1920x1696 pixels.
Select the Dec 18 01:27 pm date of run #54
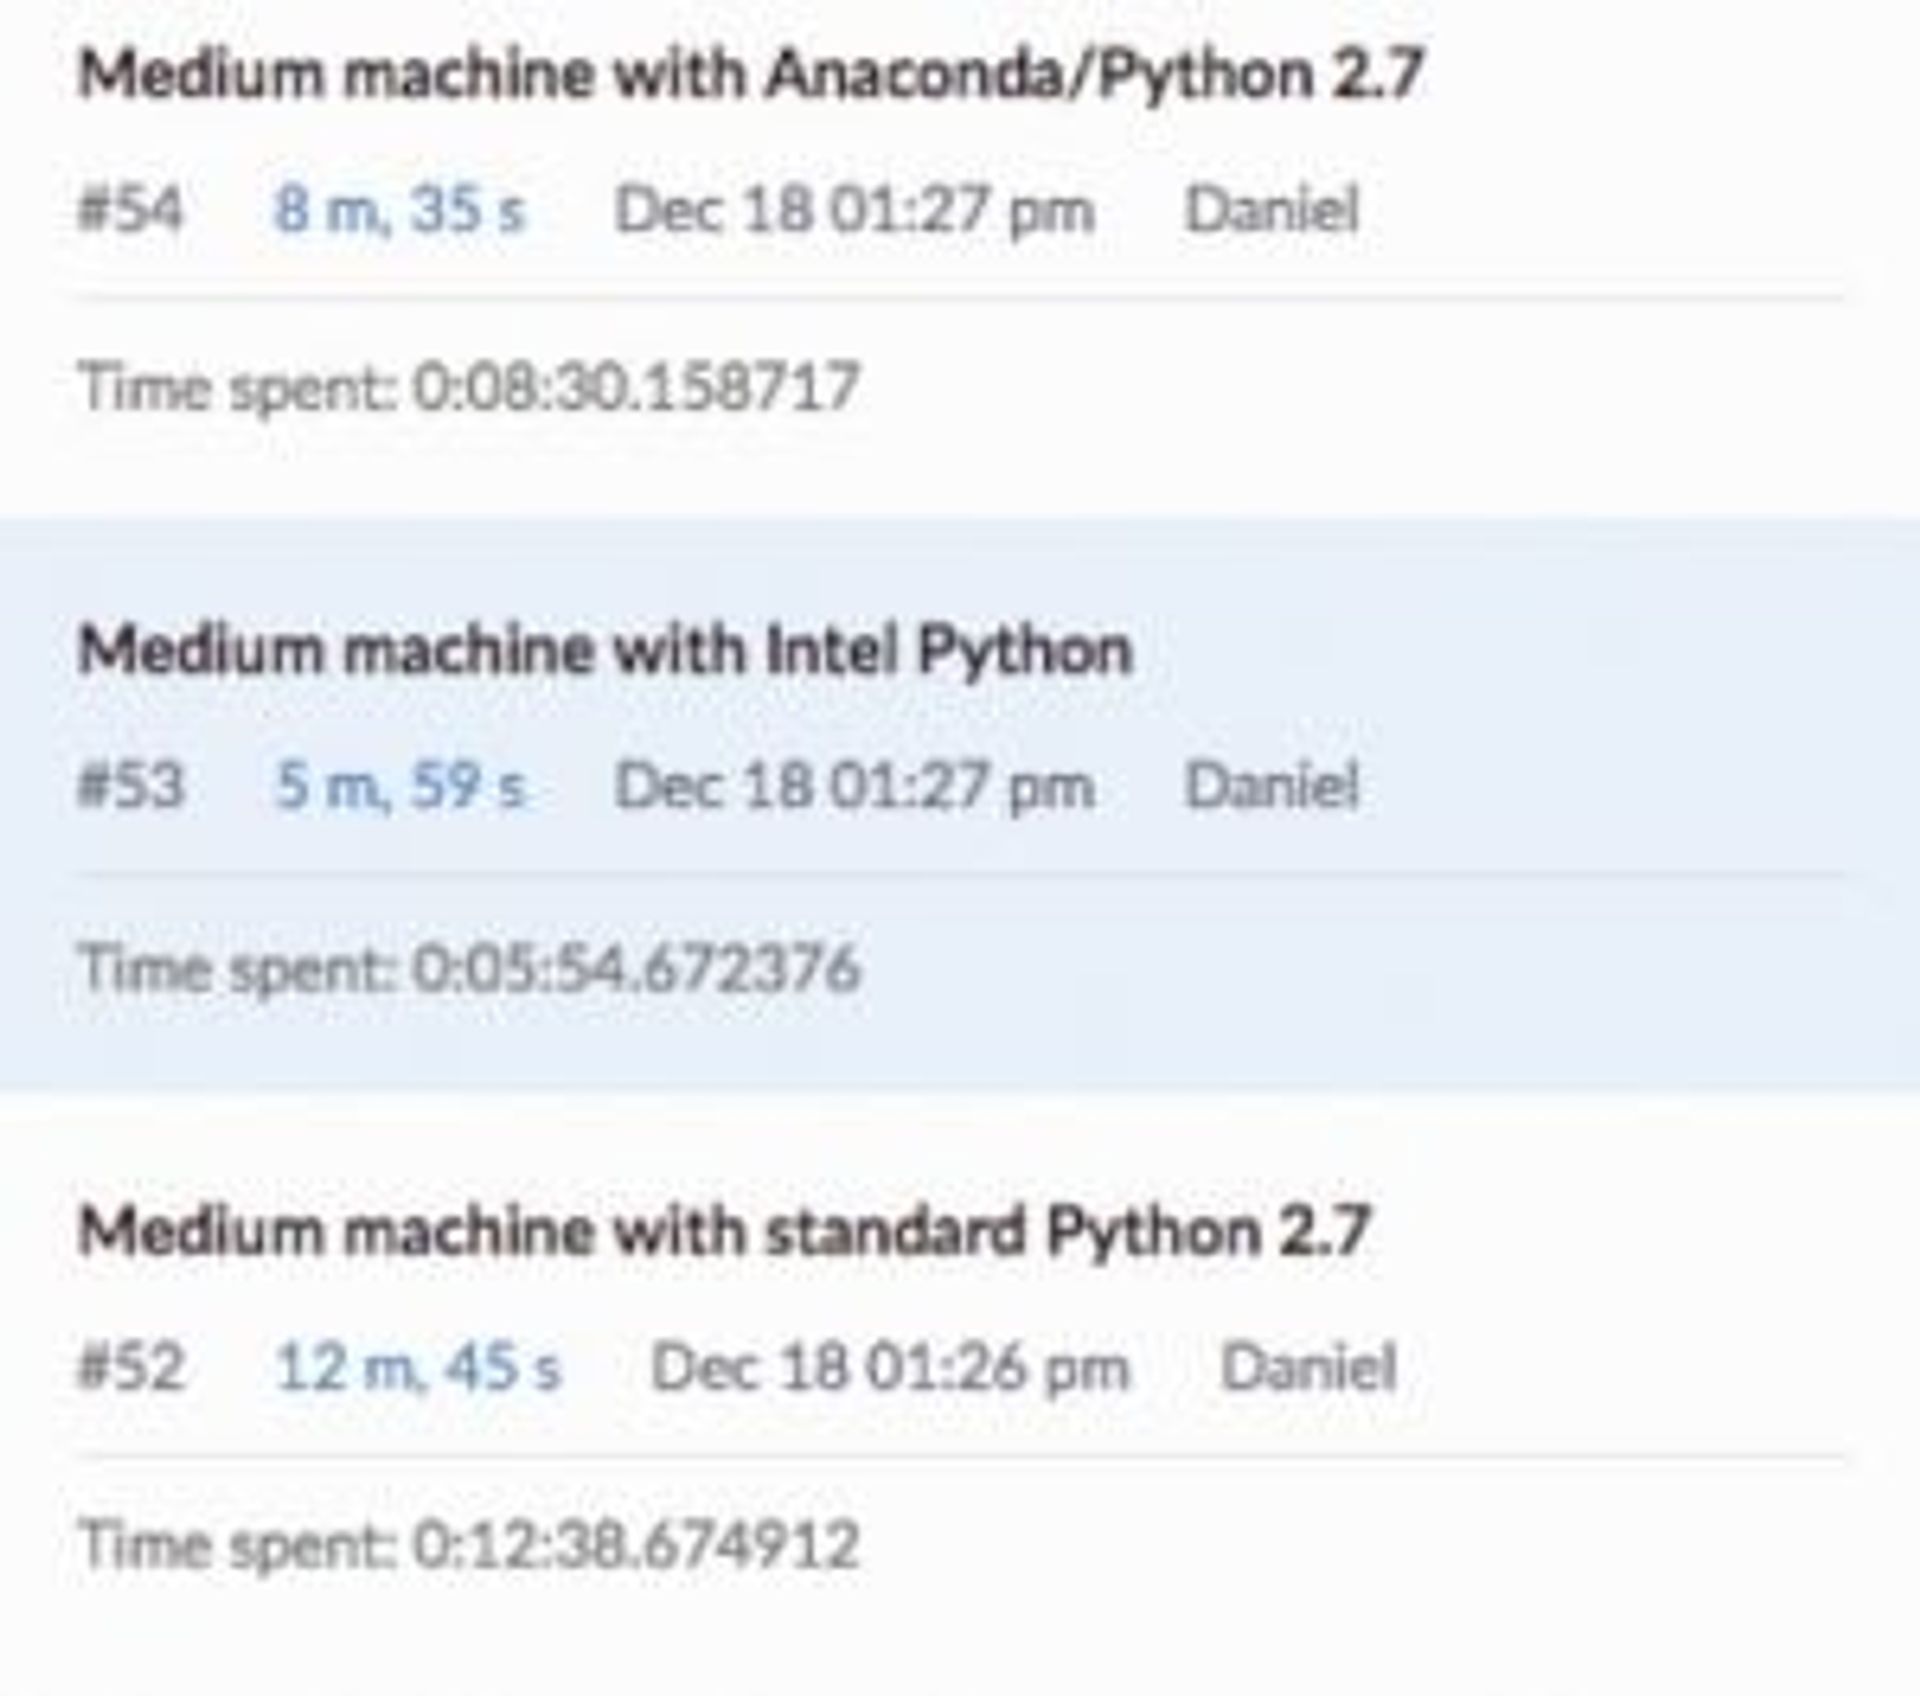point(854,211)
